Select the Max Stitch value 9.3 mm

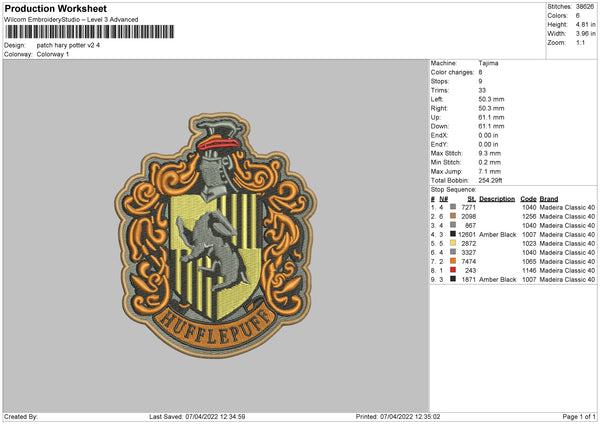(x=489, y=153)
